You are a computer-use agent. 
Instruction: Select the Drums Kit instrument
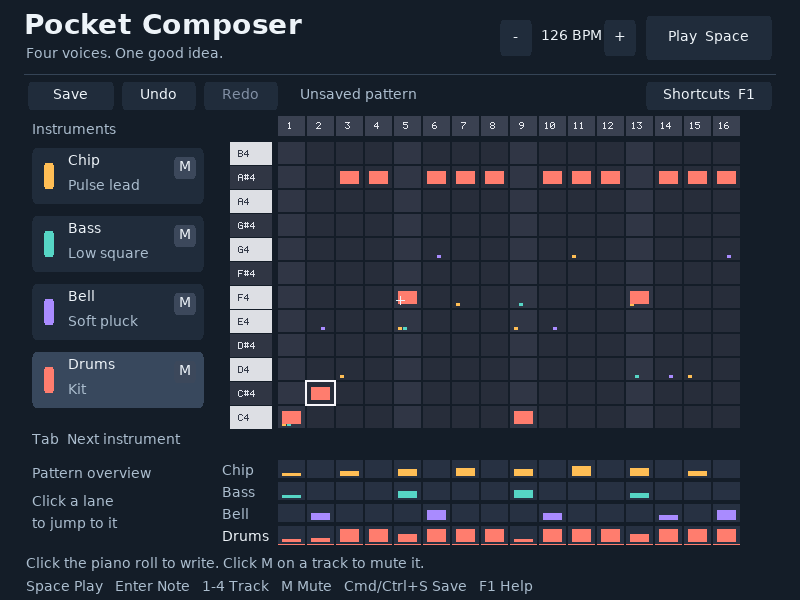click(x=118, y=380)
